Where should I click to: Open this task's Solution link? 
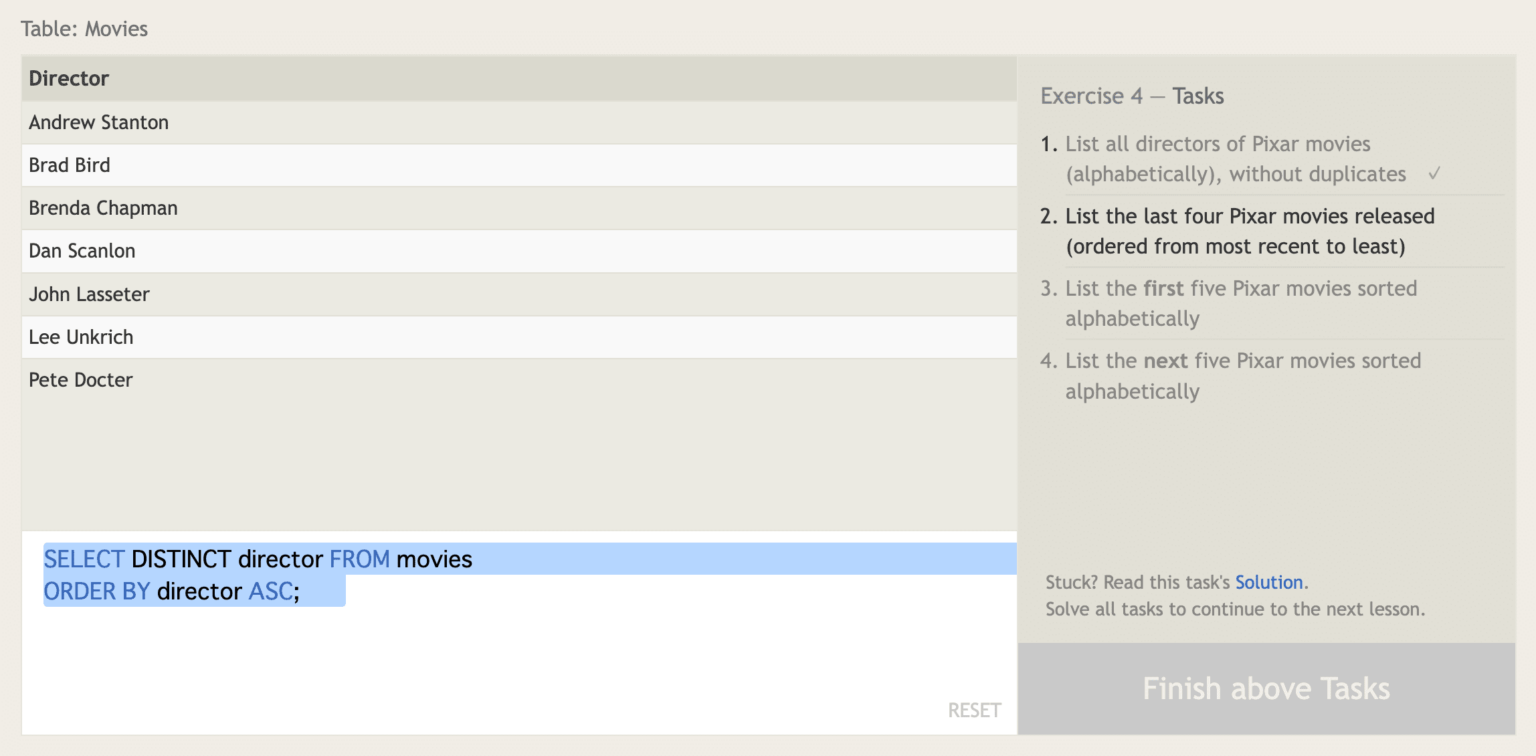1269,582
